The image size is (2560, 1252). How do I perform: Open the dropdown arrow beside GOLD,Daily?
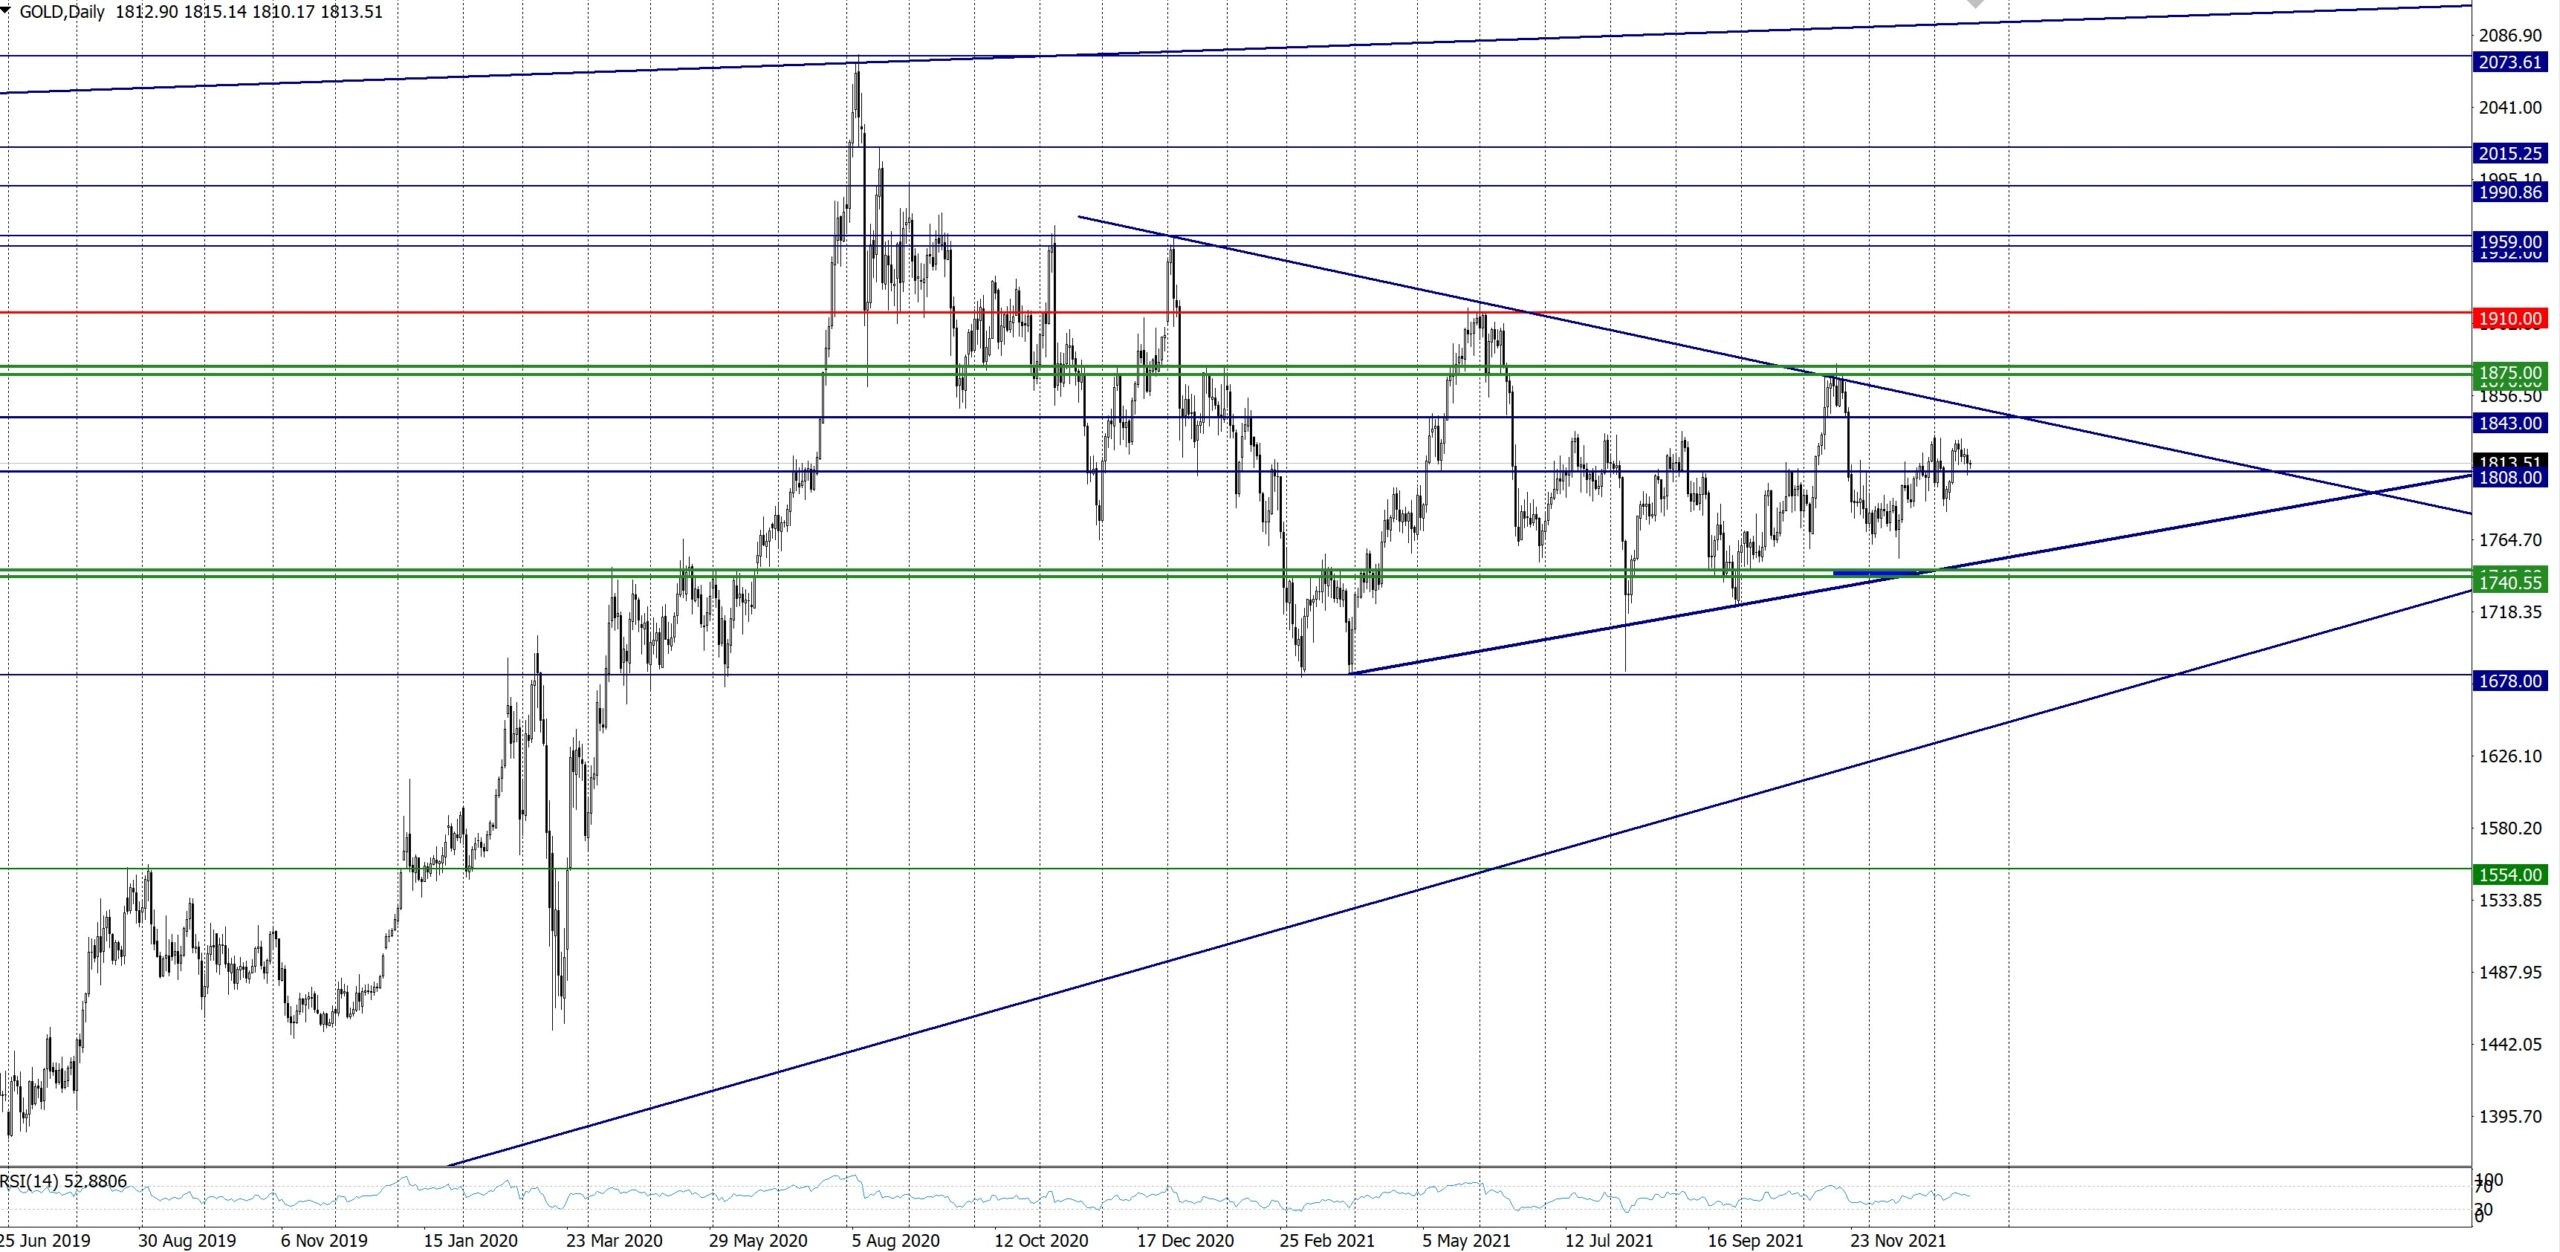(x=7, y=11)
